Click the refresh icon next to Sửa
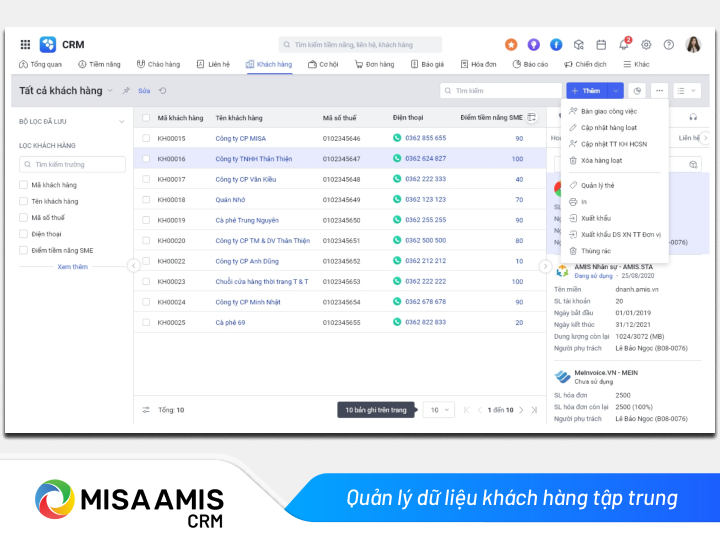Image resolution: width=720 pixels, height=540 pixels. coord(163,91)
